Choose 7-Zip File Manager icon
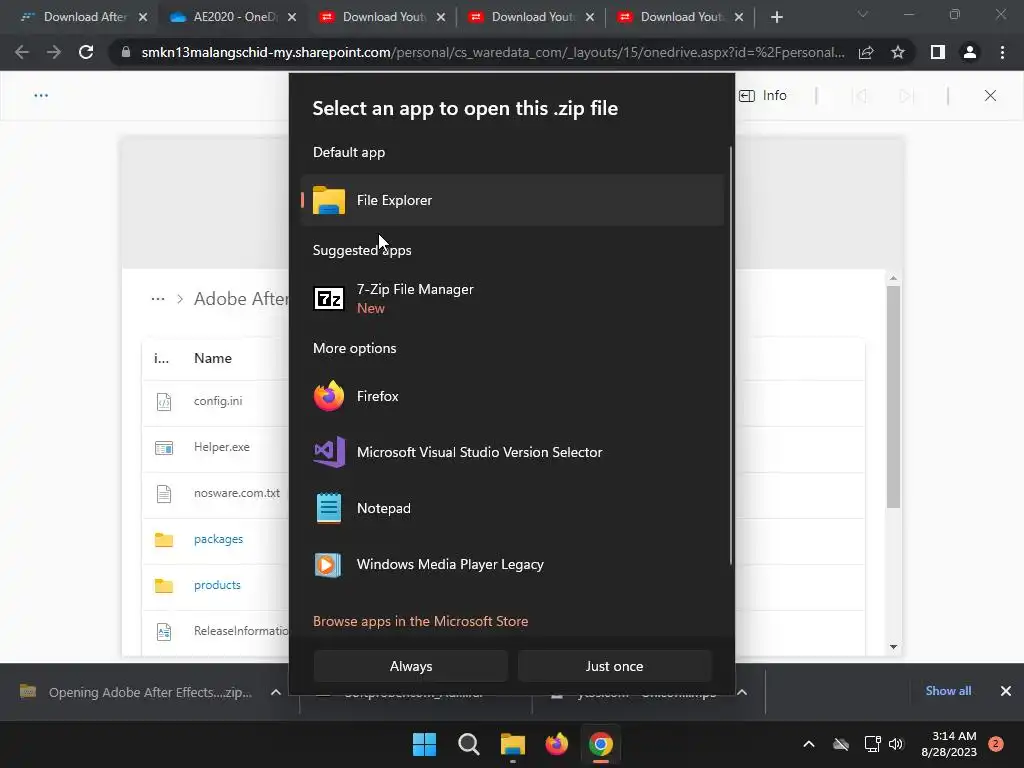This screenshot has height=768, width=1024. [x=328, y=298]
